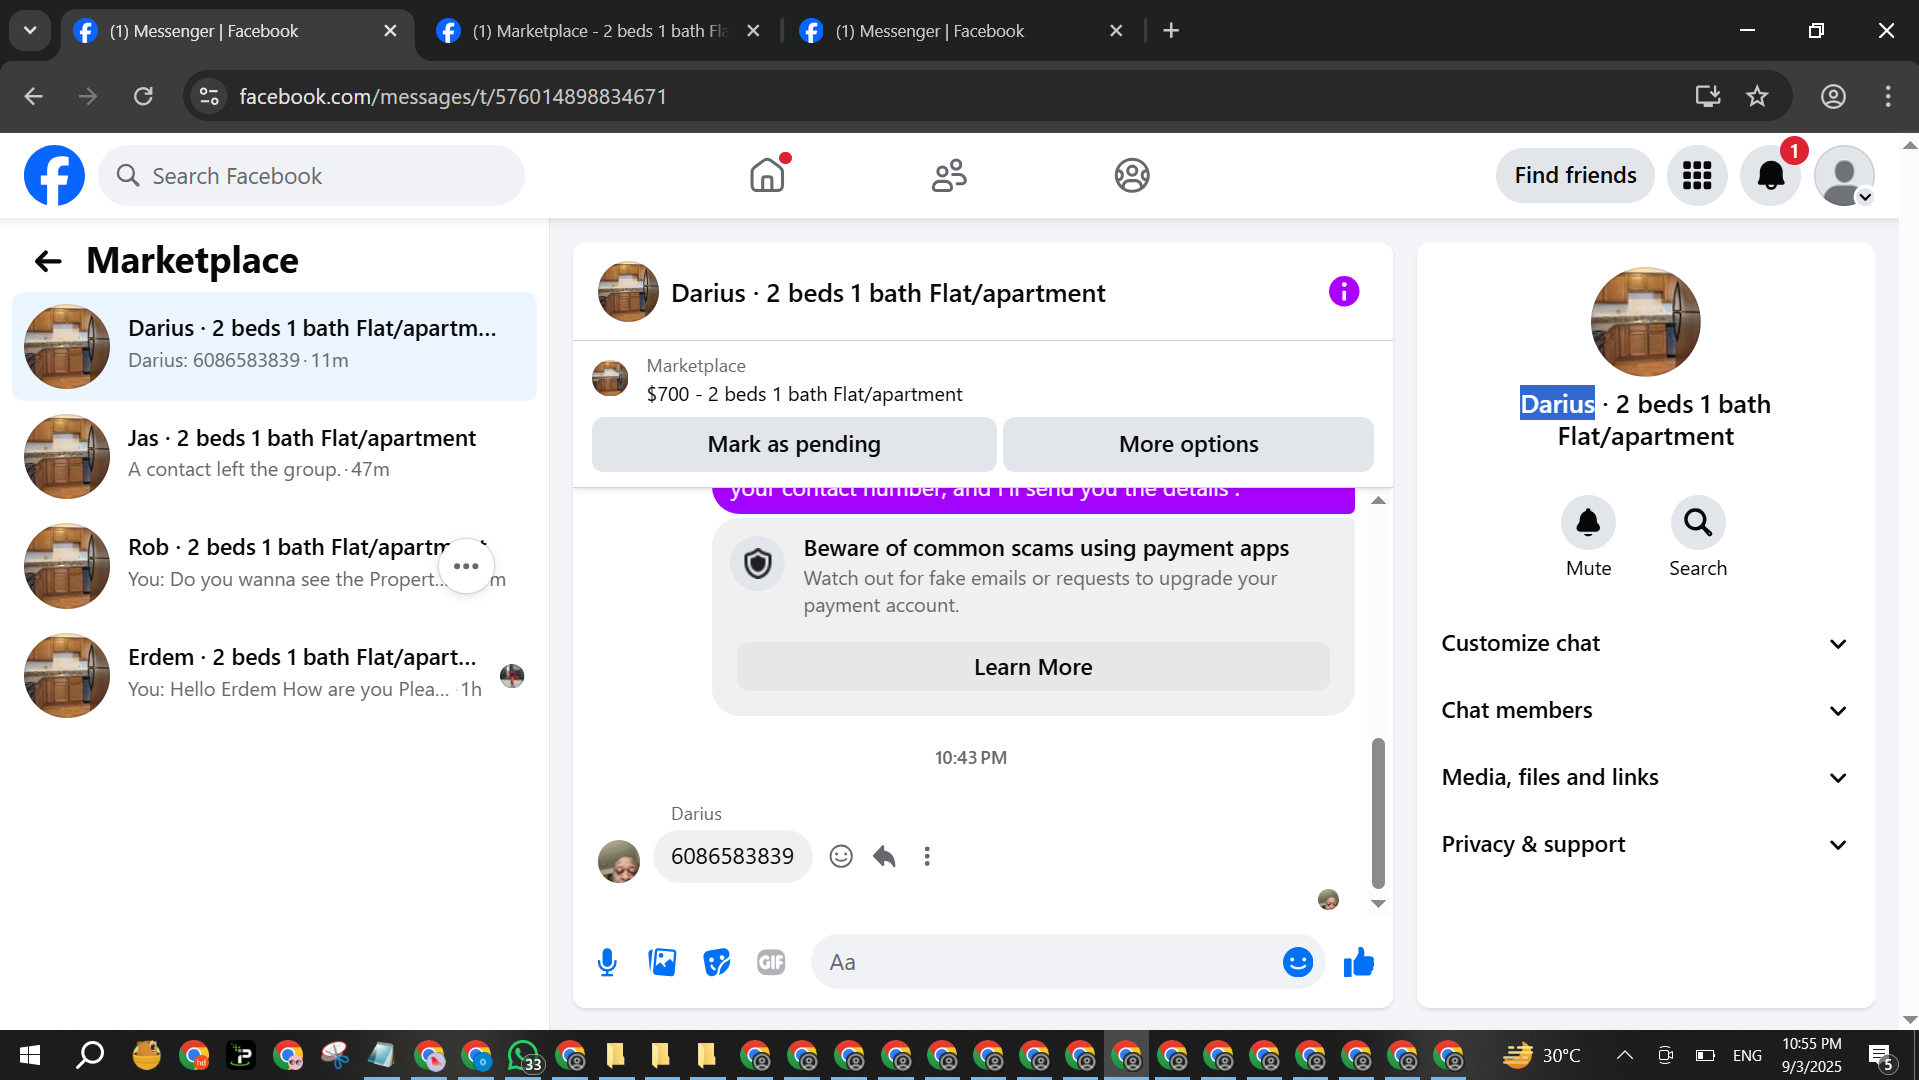Image resolution: width=1919 pixels, height=1080 pixels.
Task: Mute the Darius conversation
Action: tap(1588, 522)
